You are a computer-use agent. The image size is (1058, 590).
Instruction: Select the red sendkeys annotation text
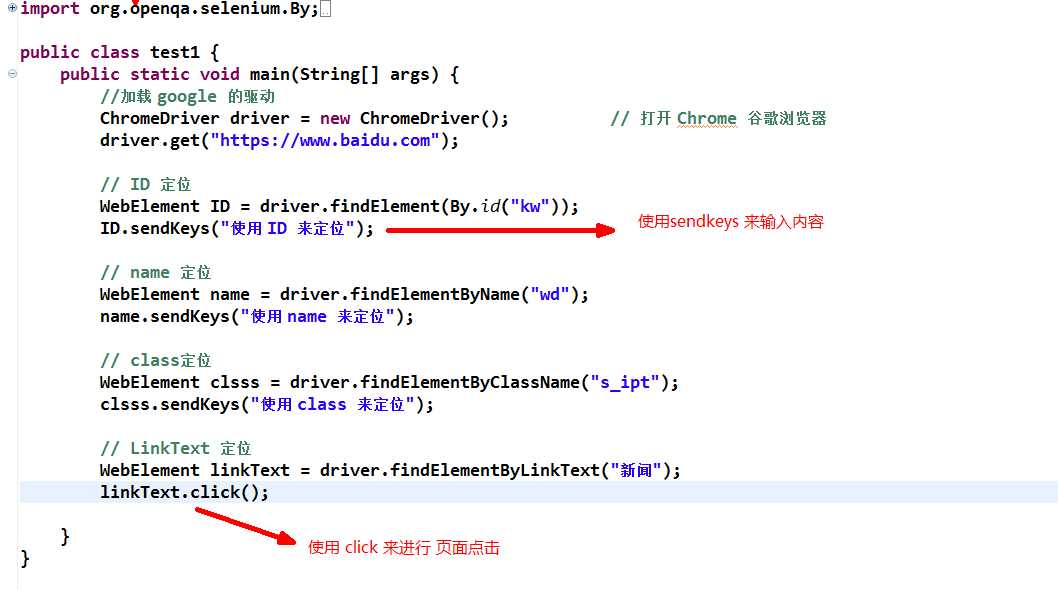tap(731, 221)
